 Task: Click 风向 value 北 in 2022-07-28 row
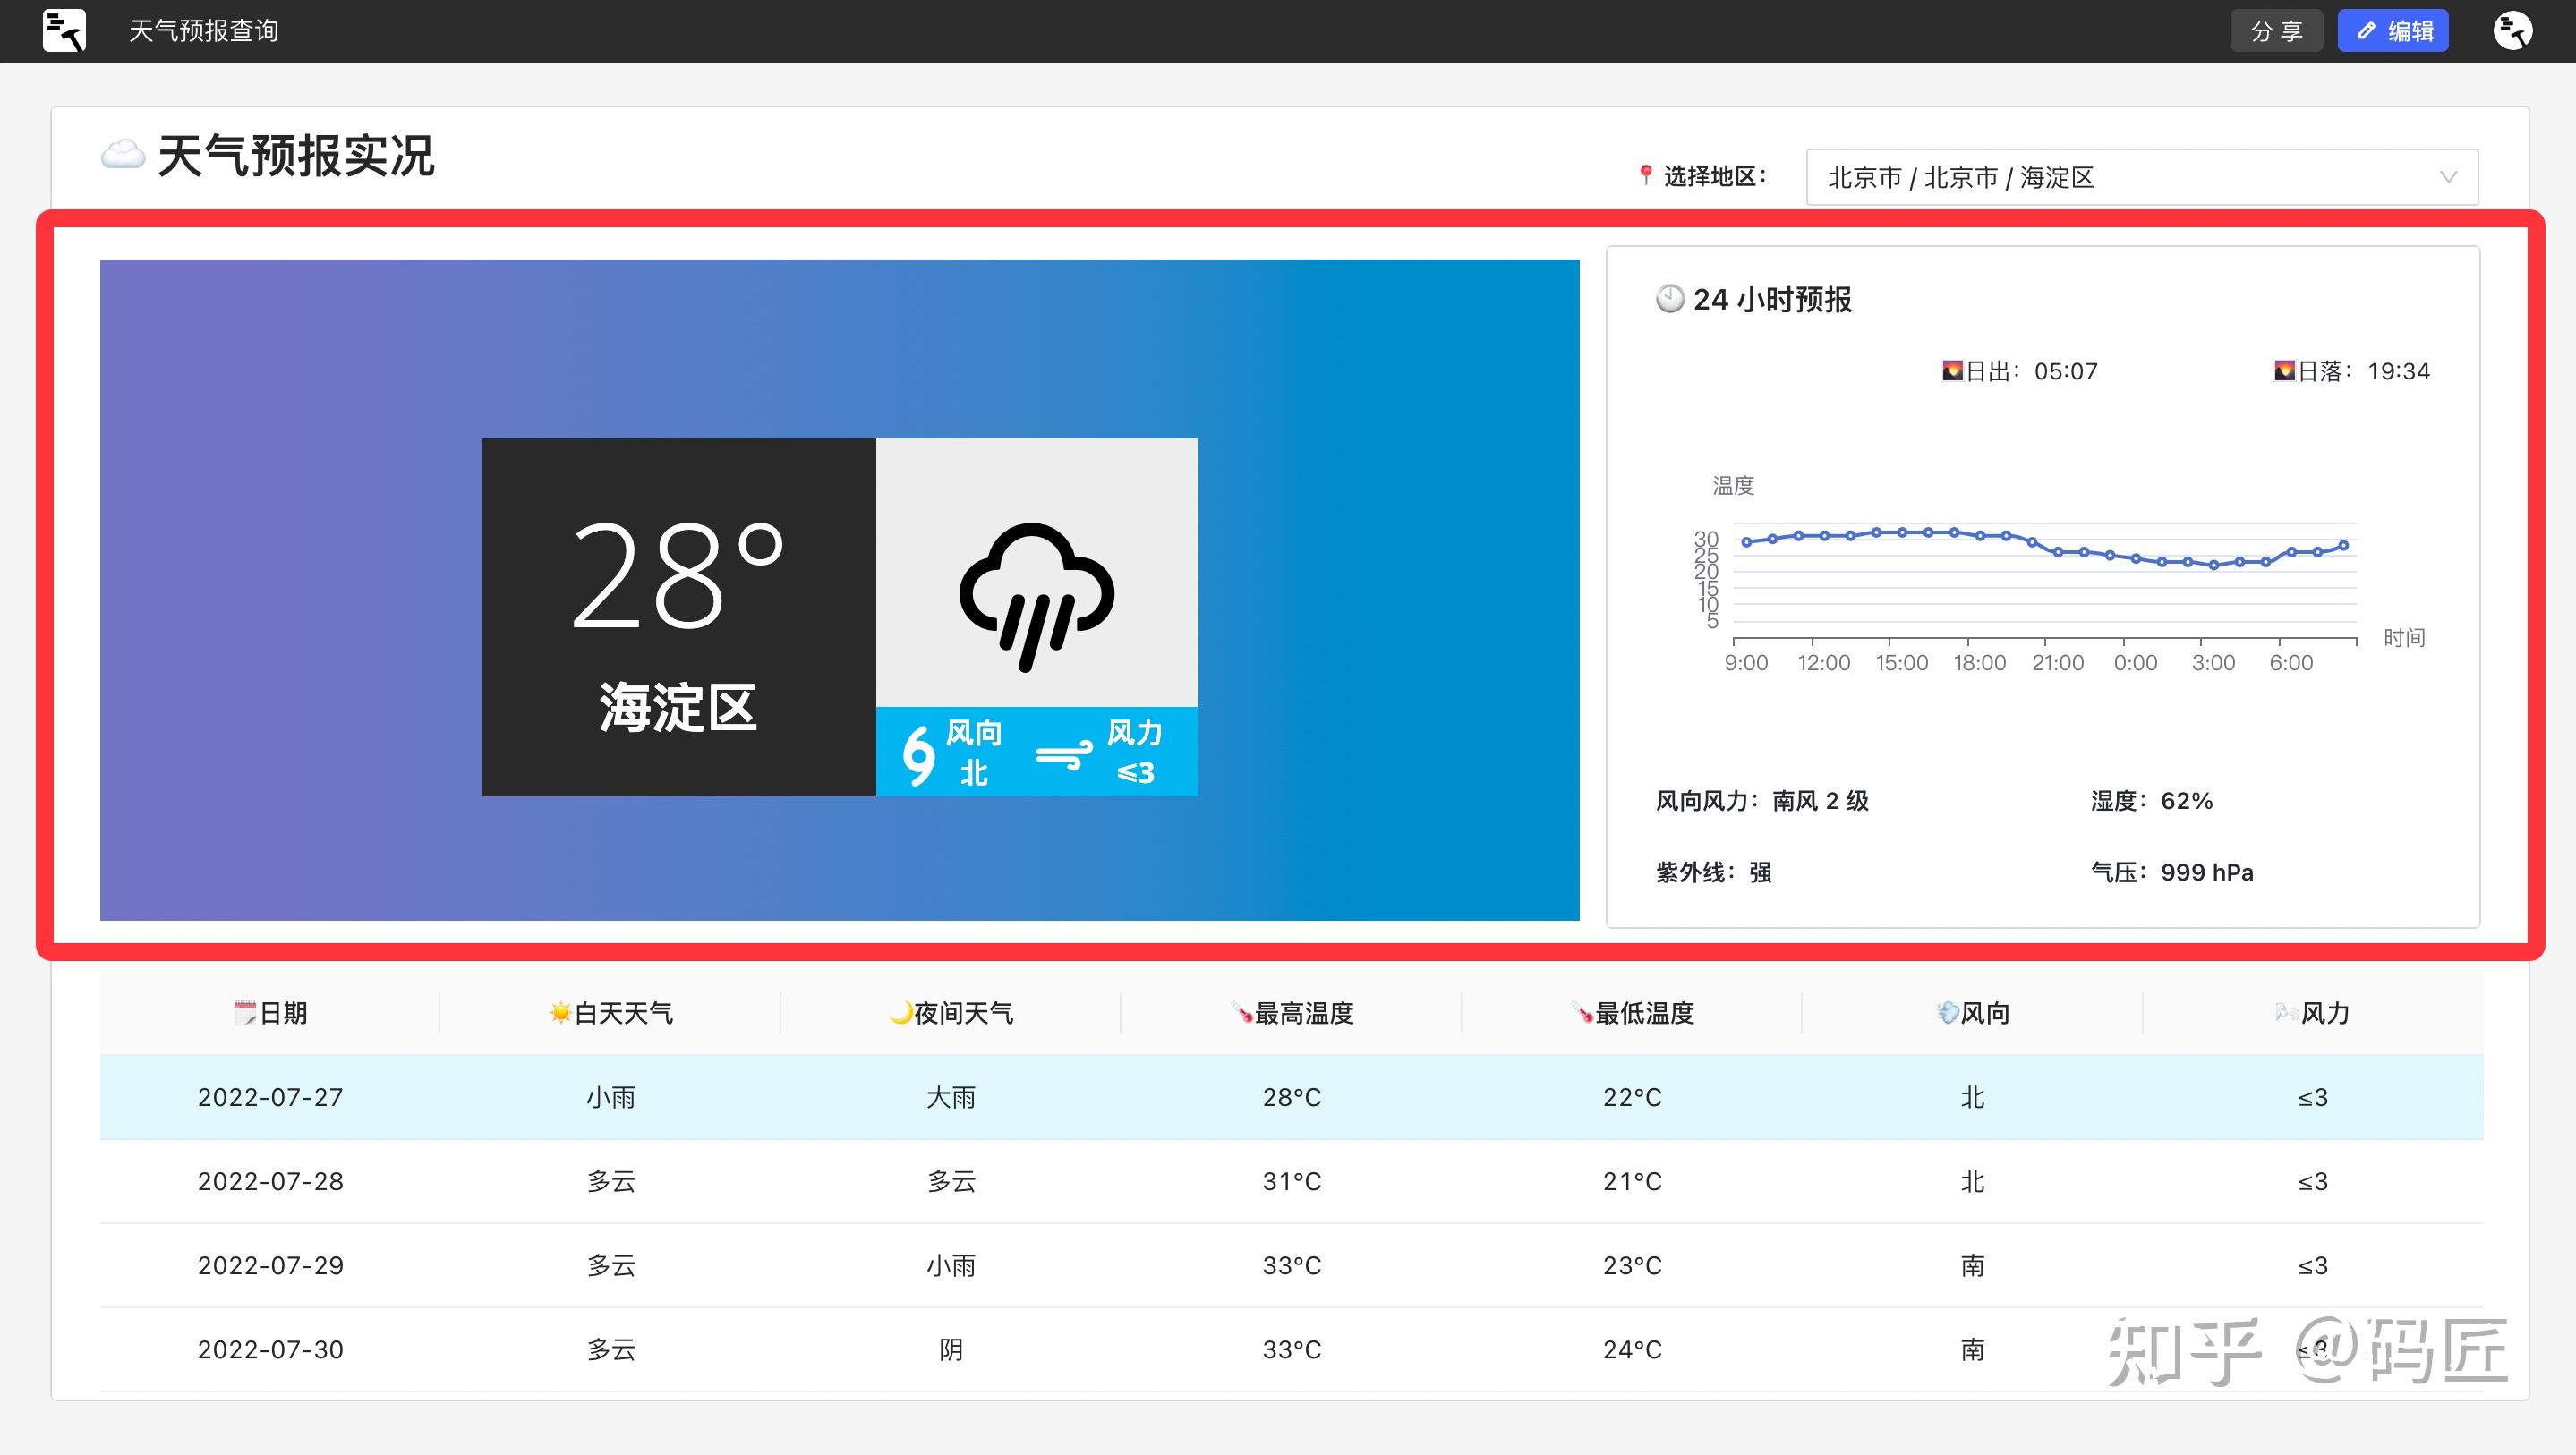[1972, 1181]
